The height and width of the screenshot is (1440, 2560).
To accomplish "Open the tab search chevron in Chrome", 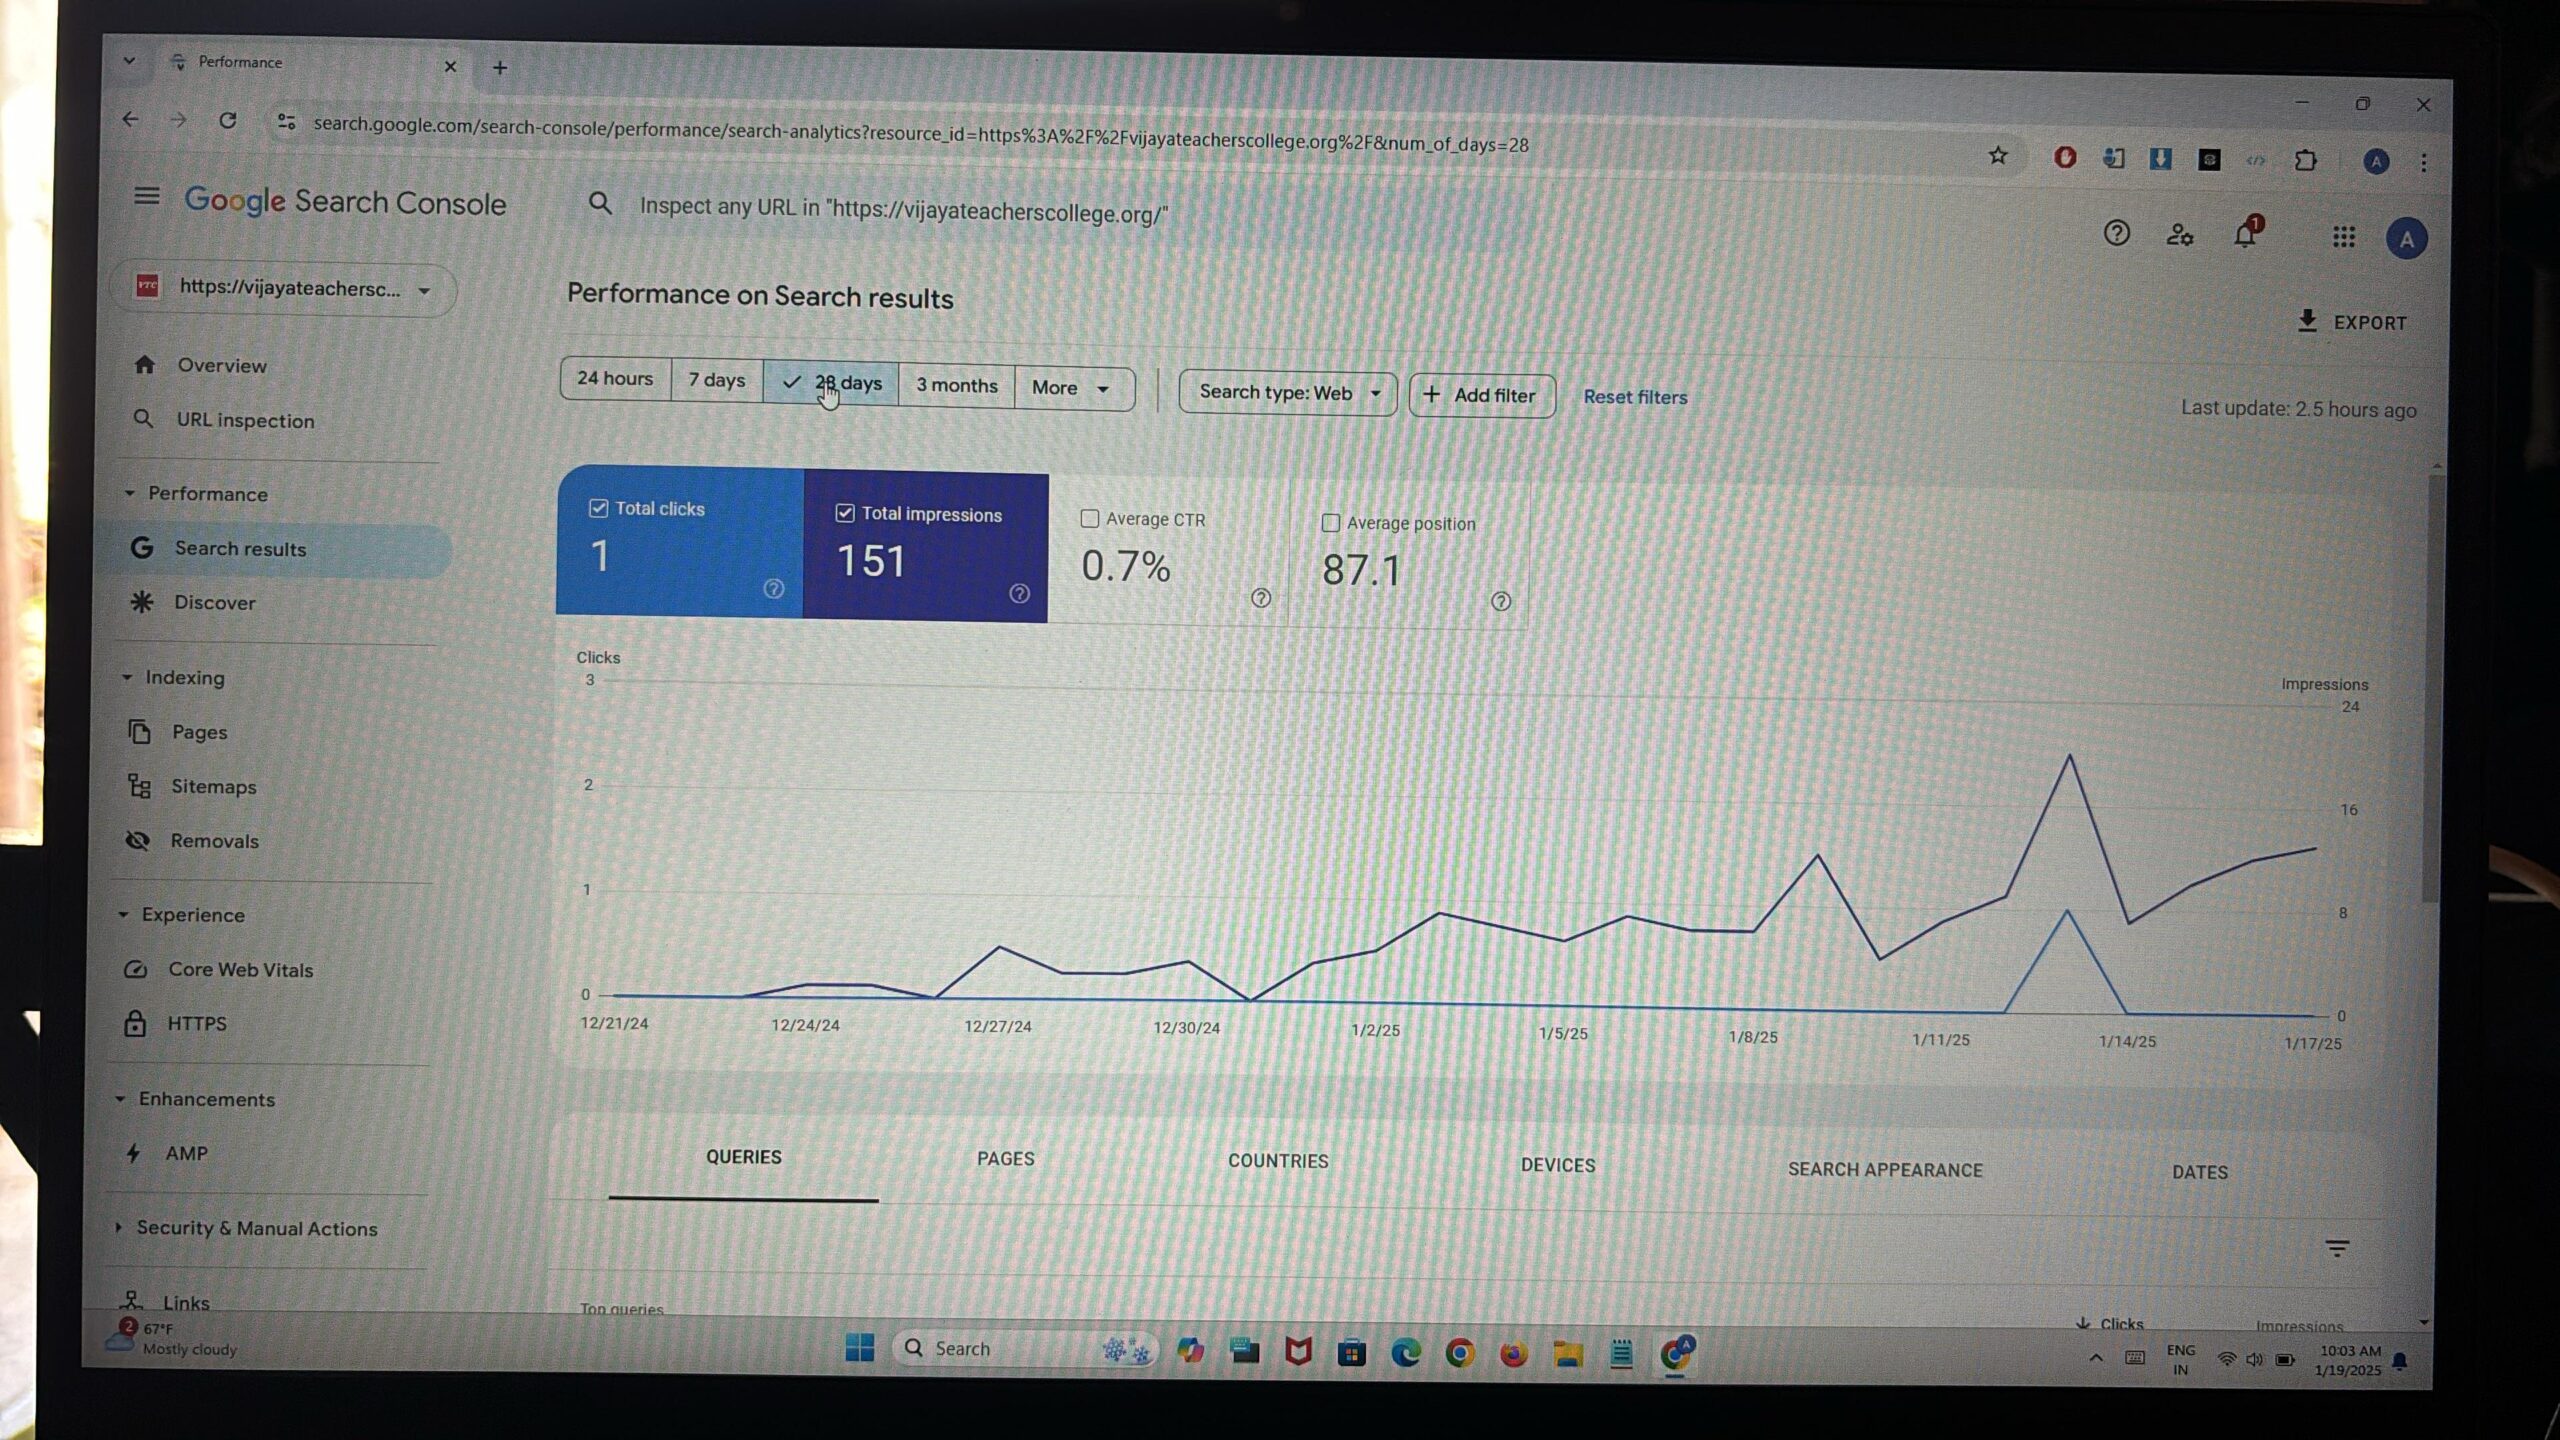I will point(129,60).
